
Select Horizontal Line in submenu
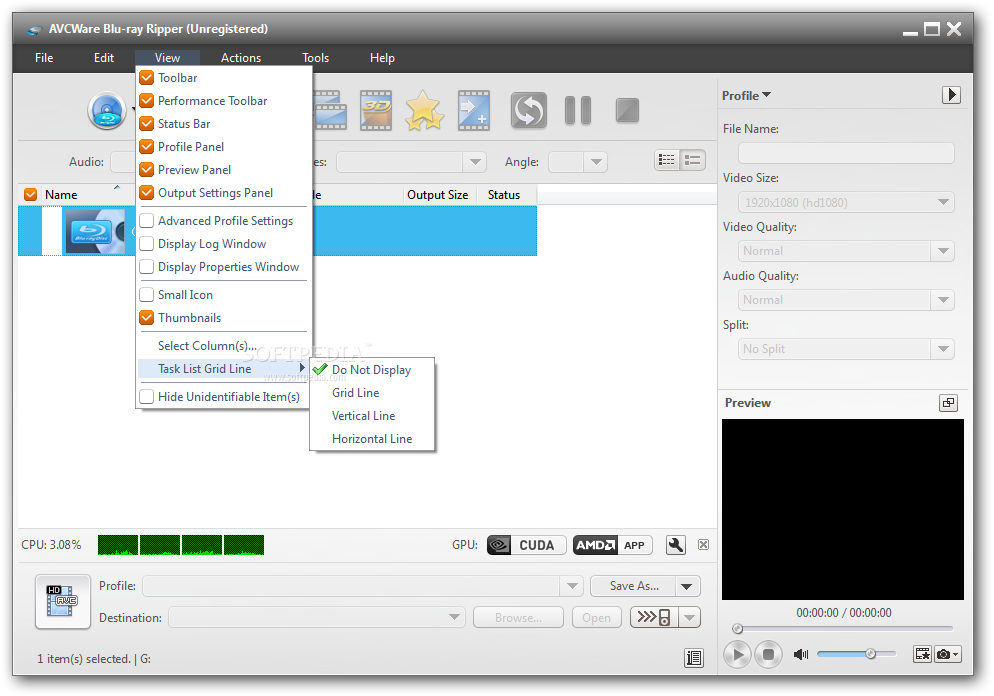(372, 439)
